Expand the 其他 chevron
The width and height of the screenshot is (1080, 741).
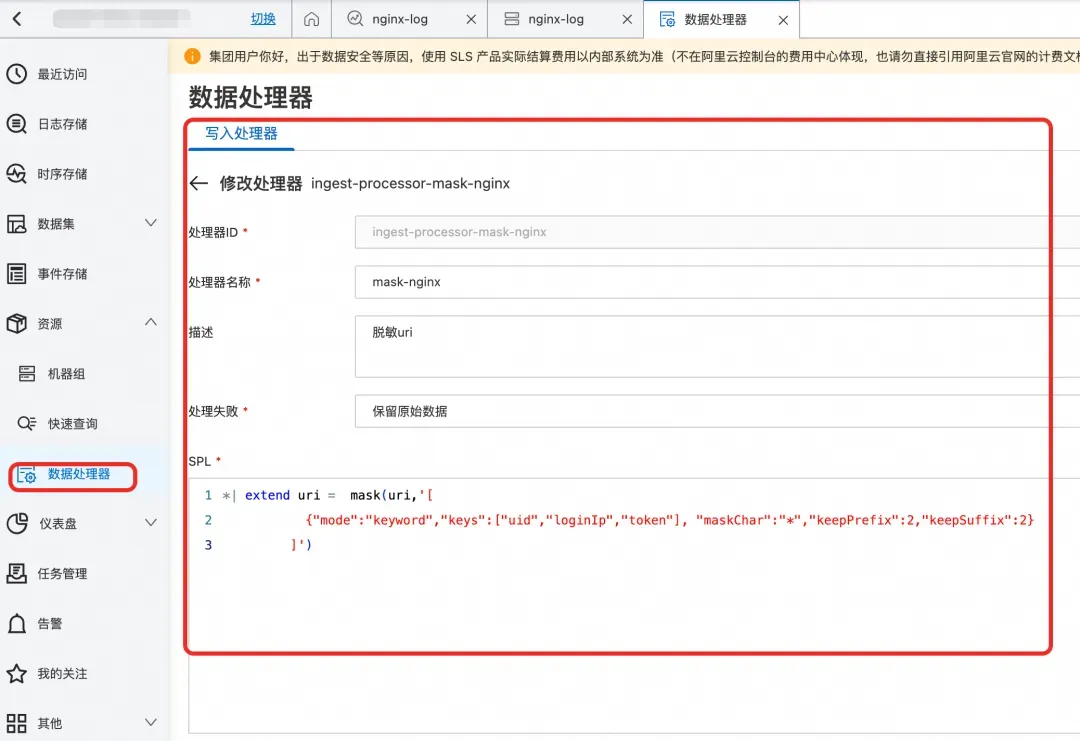[151, 722]
